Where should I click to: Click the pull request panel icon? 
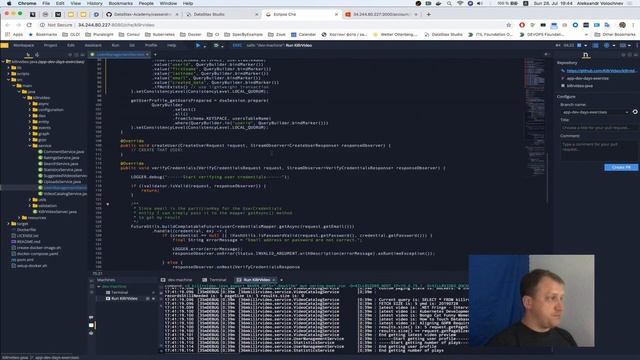586,55
